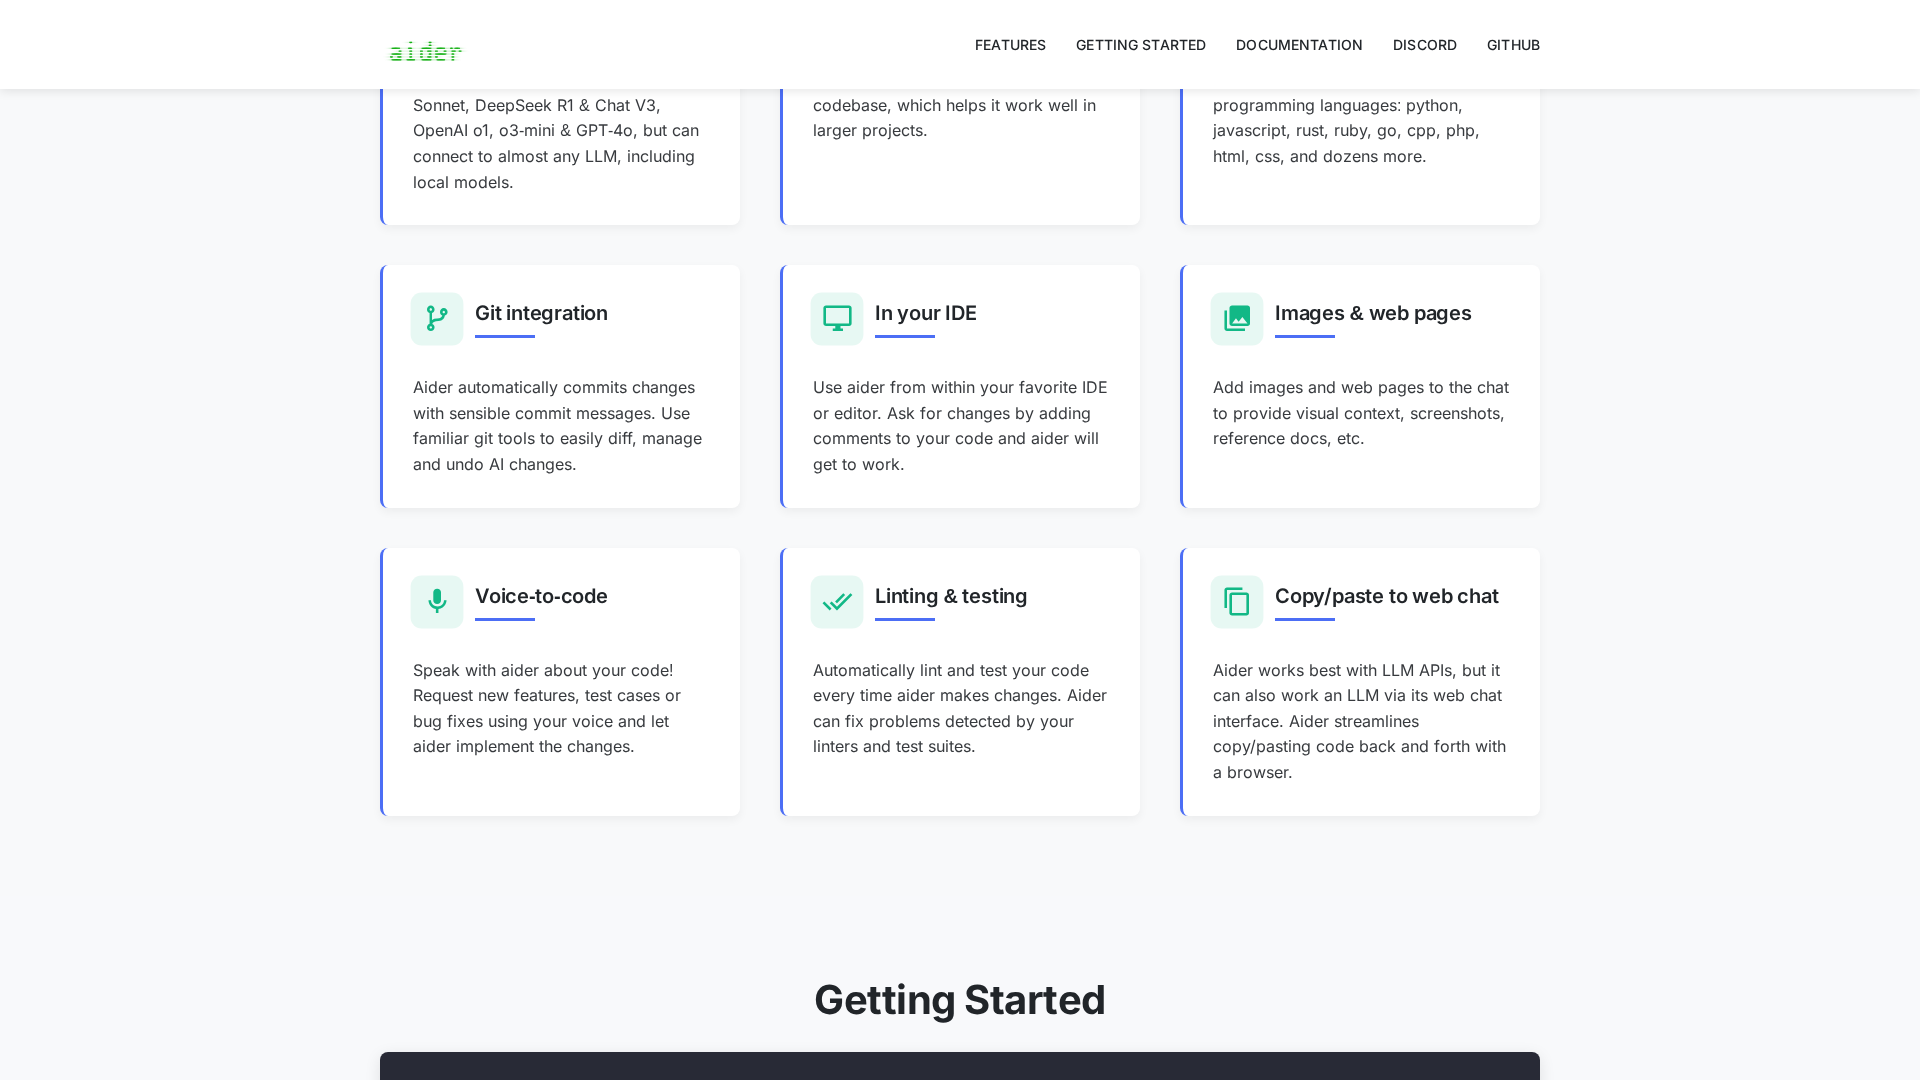Click the aider logo in the header

pos(425,51)
